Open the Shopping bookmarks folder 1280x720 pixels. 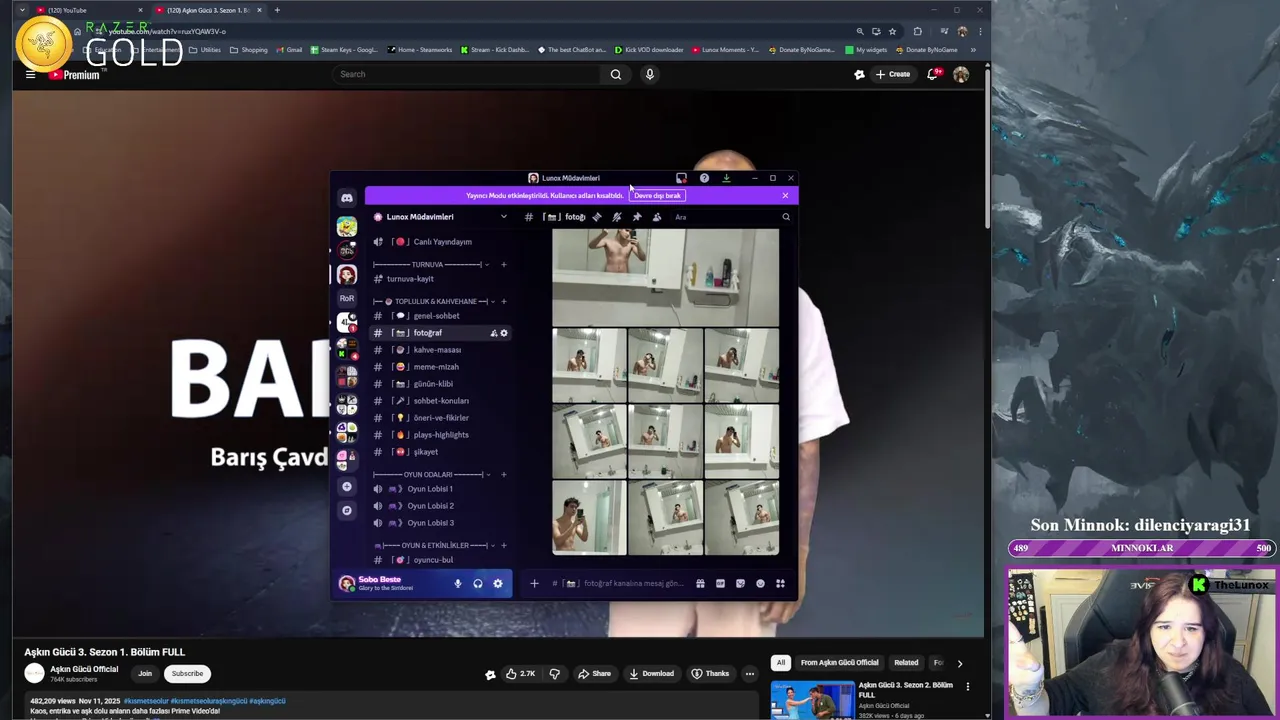[249, 50]
